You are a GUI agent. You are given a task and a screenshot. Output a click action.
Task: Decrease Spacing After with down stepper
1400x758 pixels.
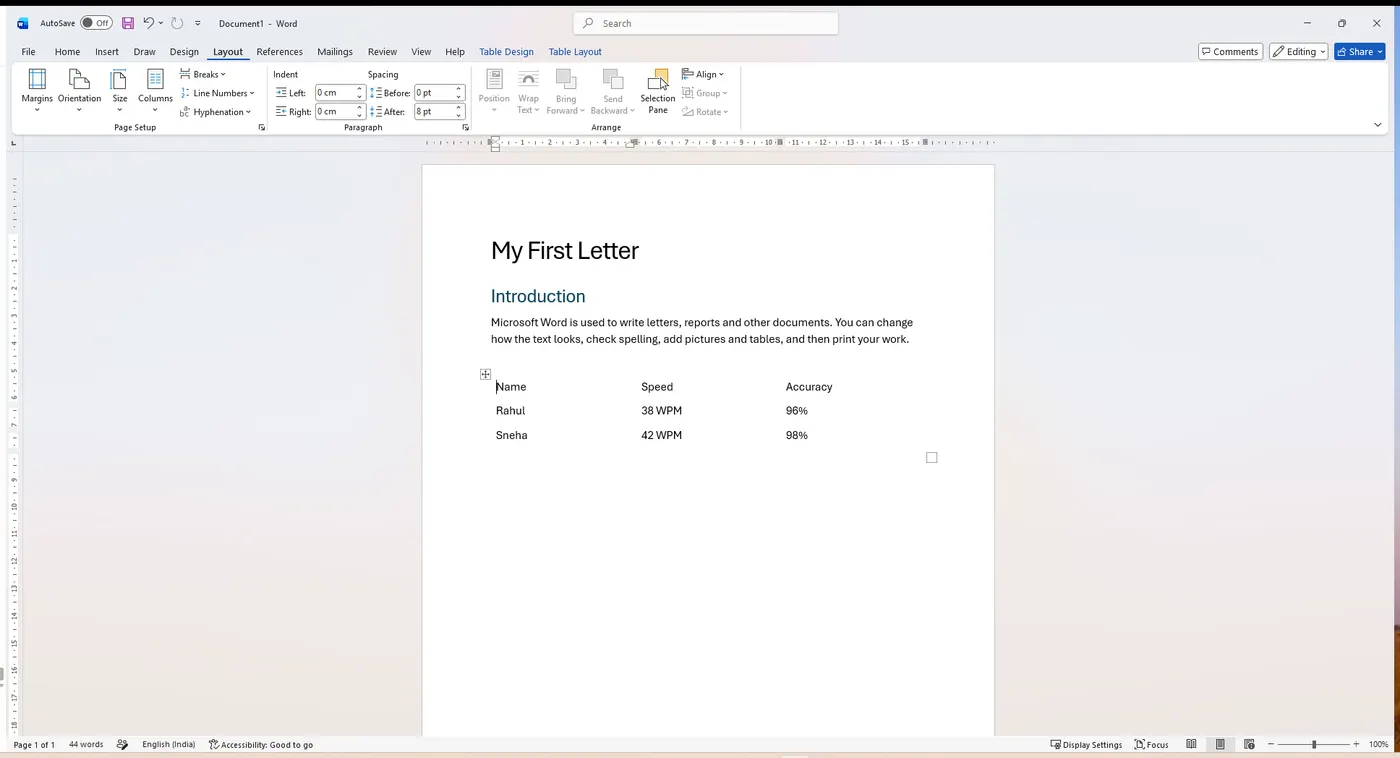[x=459, y=116]
